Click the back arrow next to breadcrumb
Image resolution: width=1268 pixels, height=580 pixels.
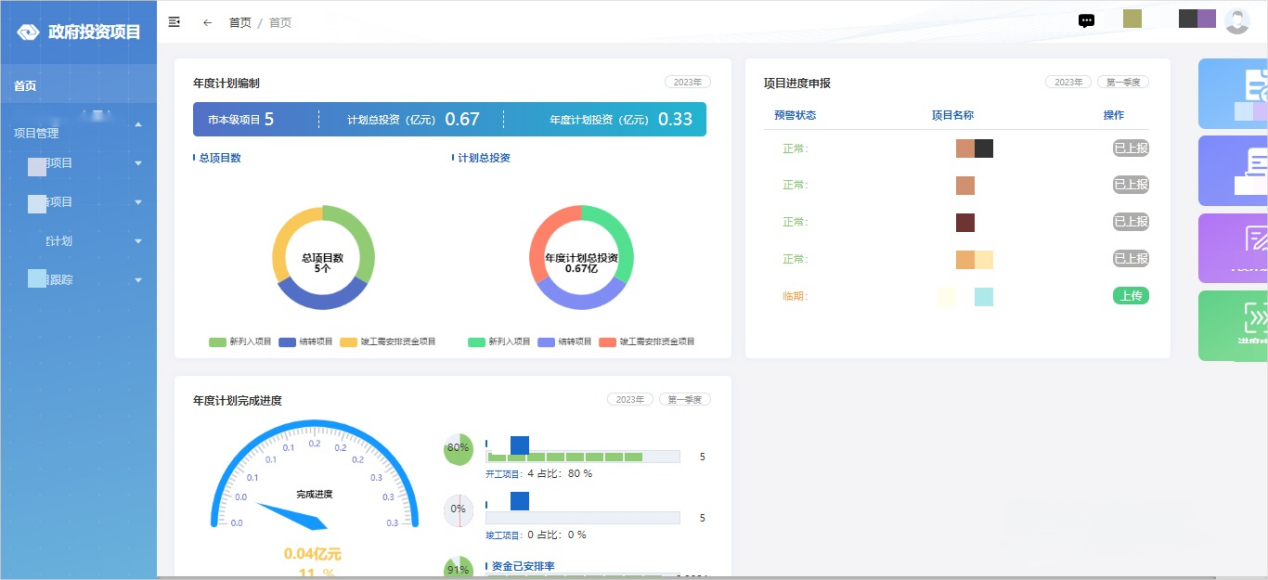coord(207,21)
